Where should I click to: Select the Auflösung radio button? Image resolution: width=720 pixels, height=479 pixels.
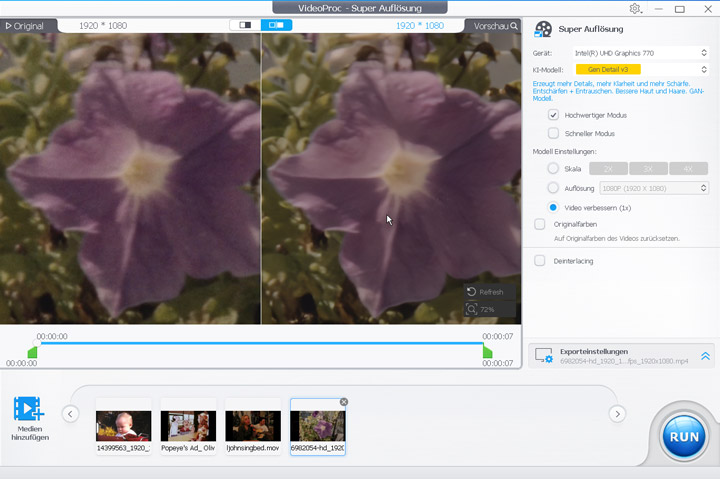point(553,188)
